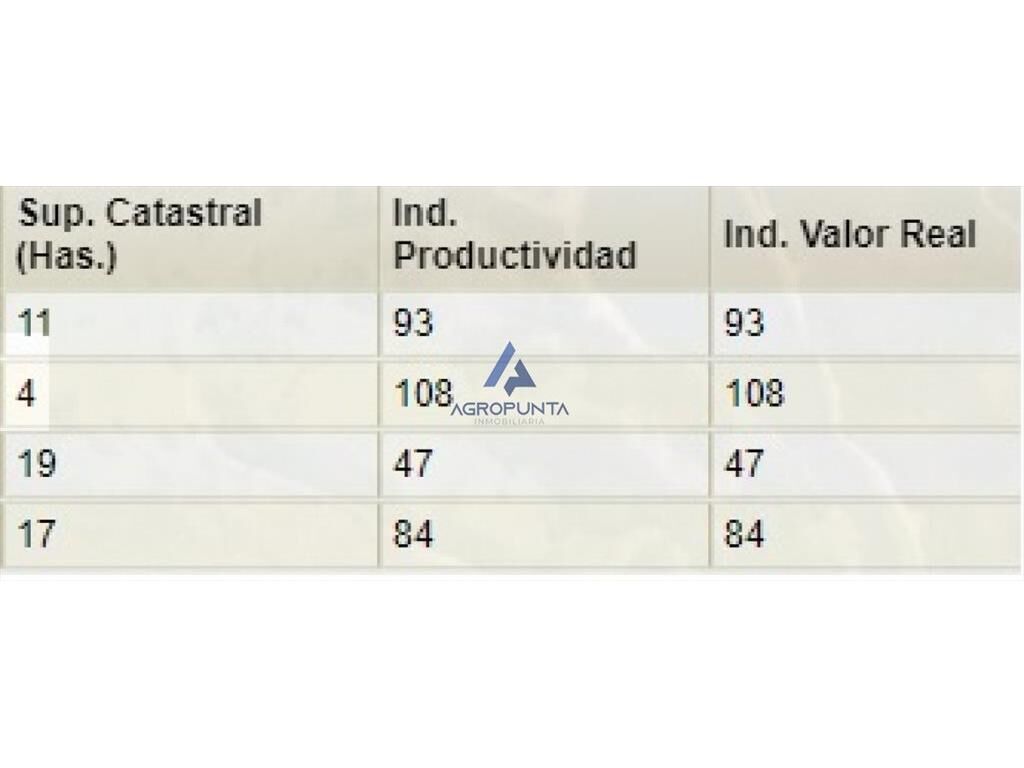1024x768 pixels.
Task: Click 108 in the Valor Real column
Action: point(754,393)
